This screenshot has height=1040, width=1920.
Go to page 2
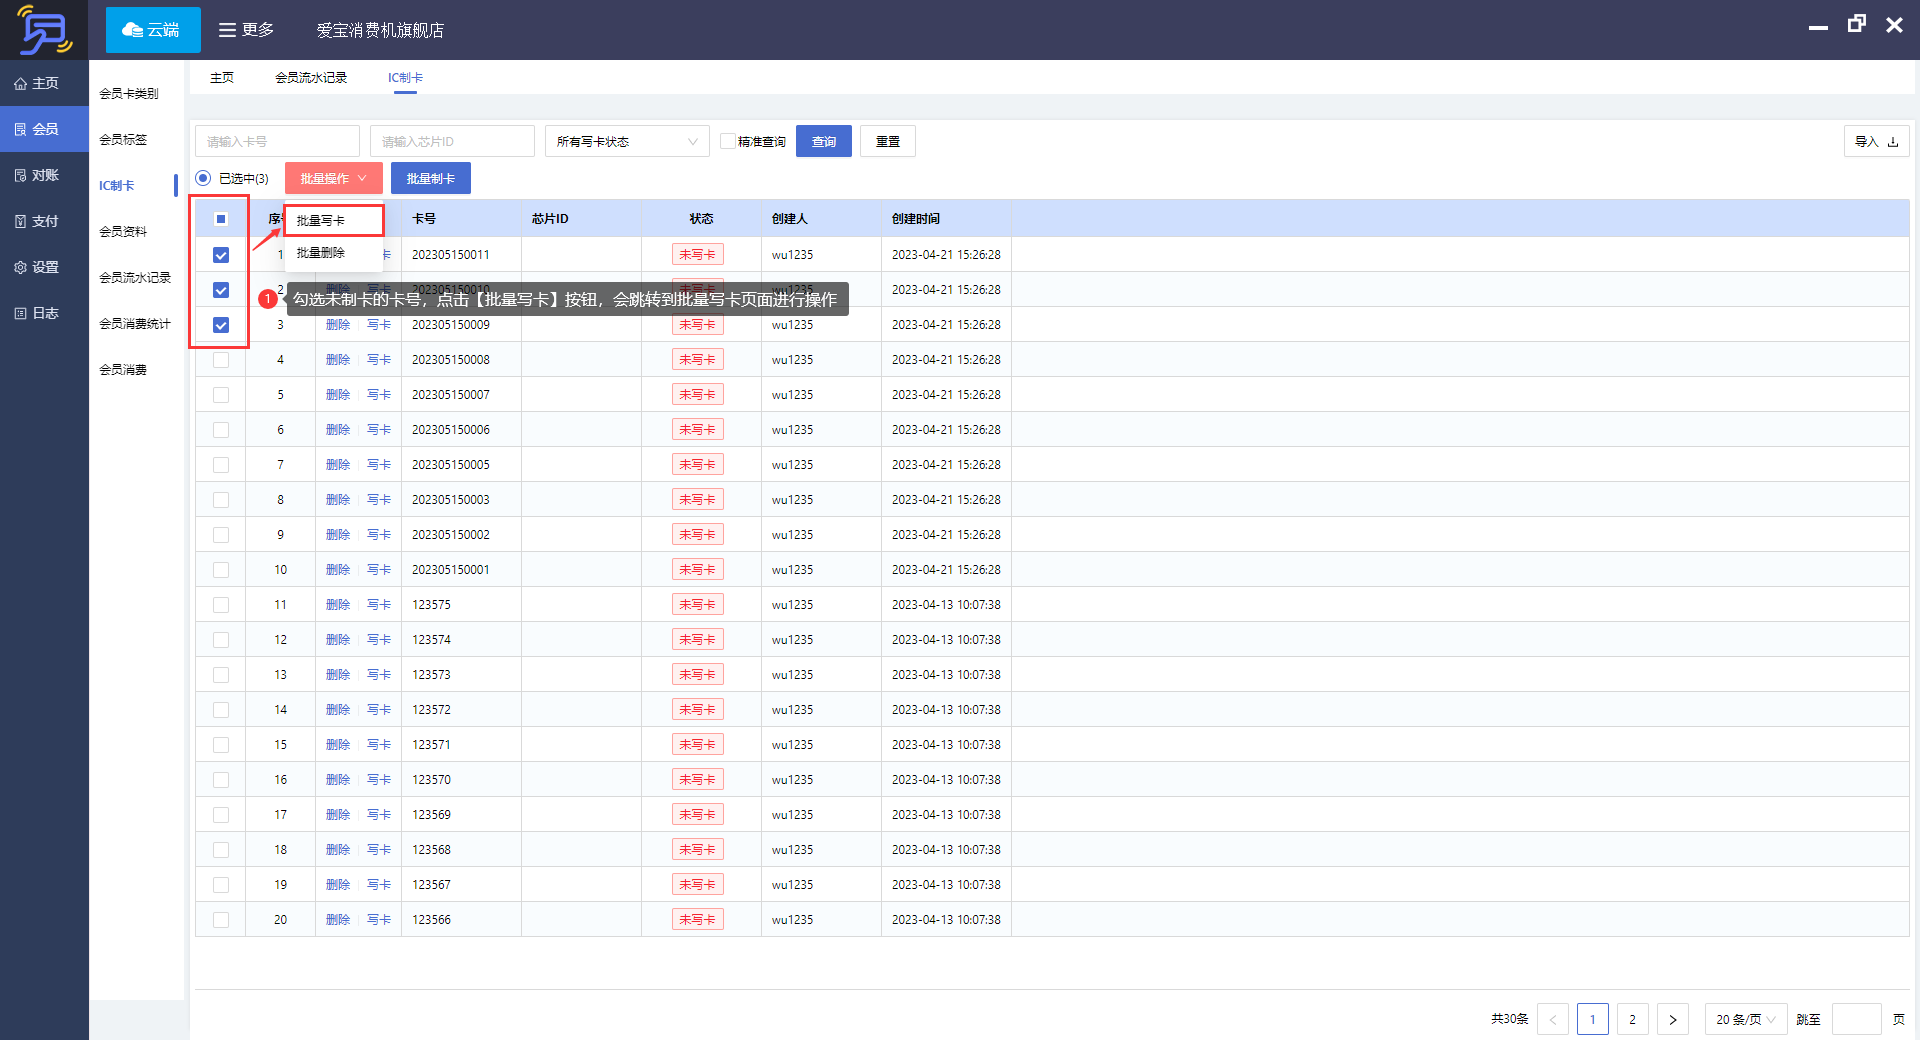click(1633, 1019)
